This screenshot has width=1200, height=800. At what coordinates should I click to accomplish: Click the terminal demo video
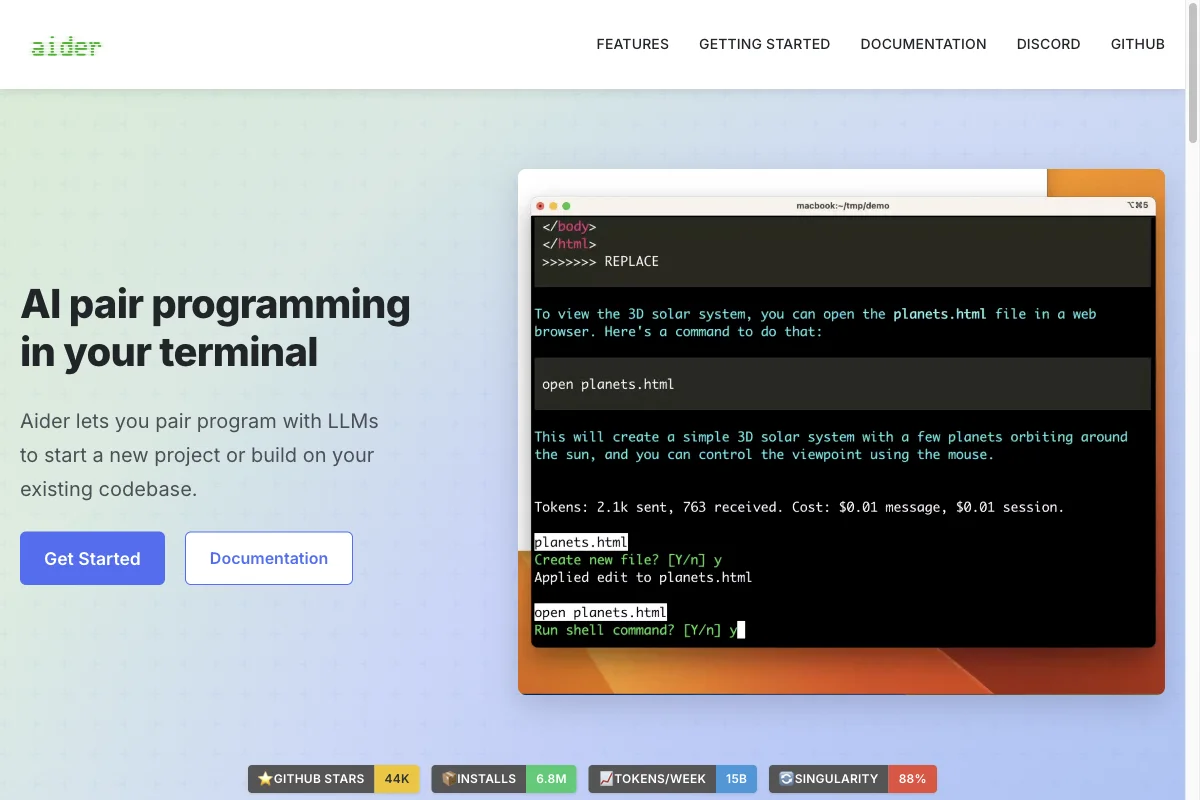841,431
